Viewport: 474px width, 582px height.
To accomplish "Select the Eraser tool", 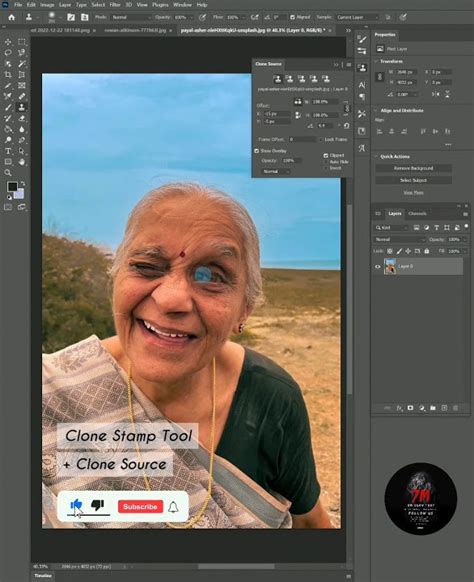I will click(x=22, y=118).
